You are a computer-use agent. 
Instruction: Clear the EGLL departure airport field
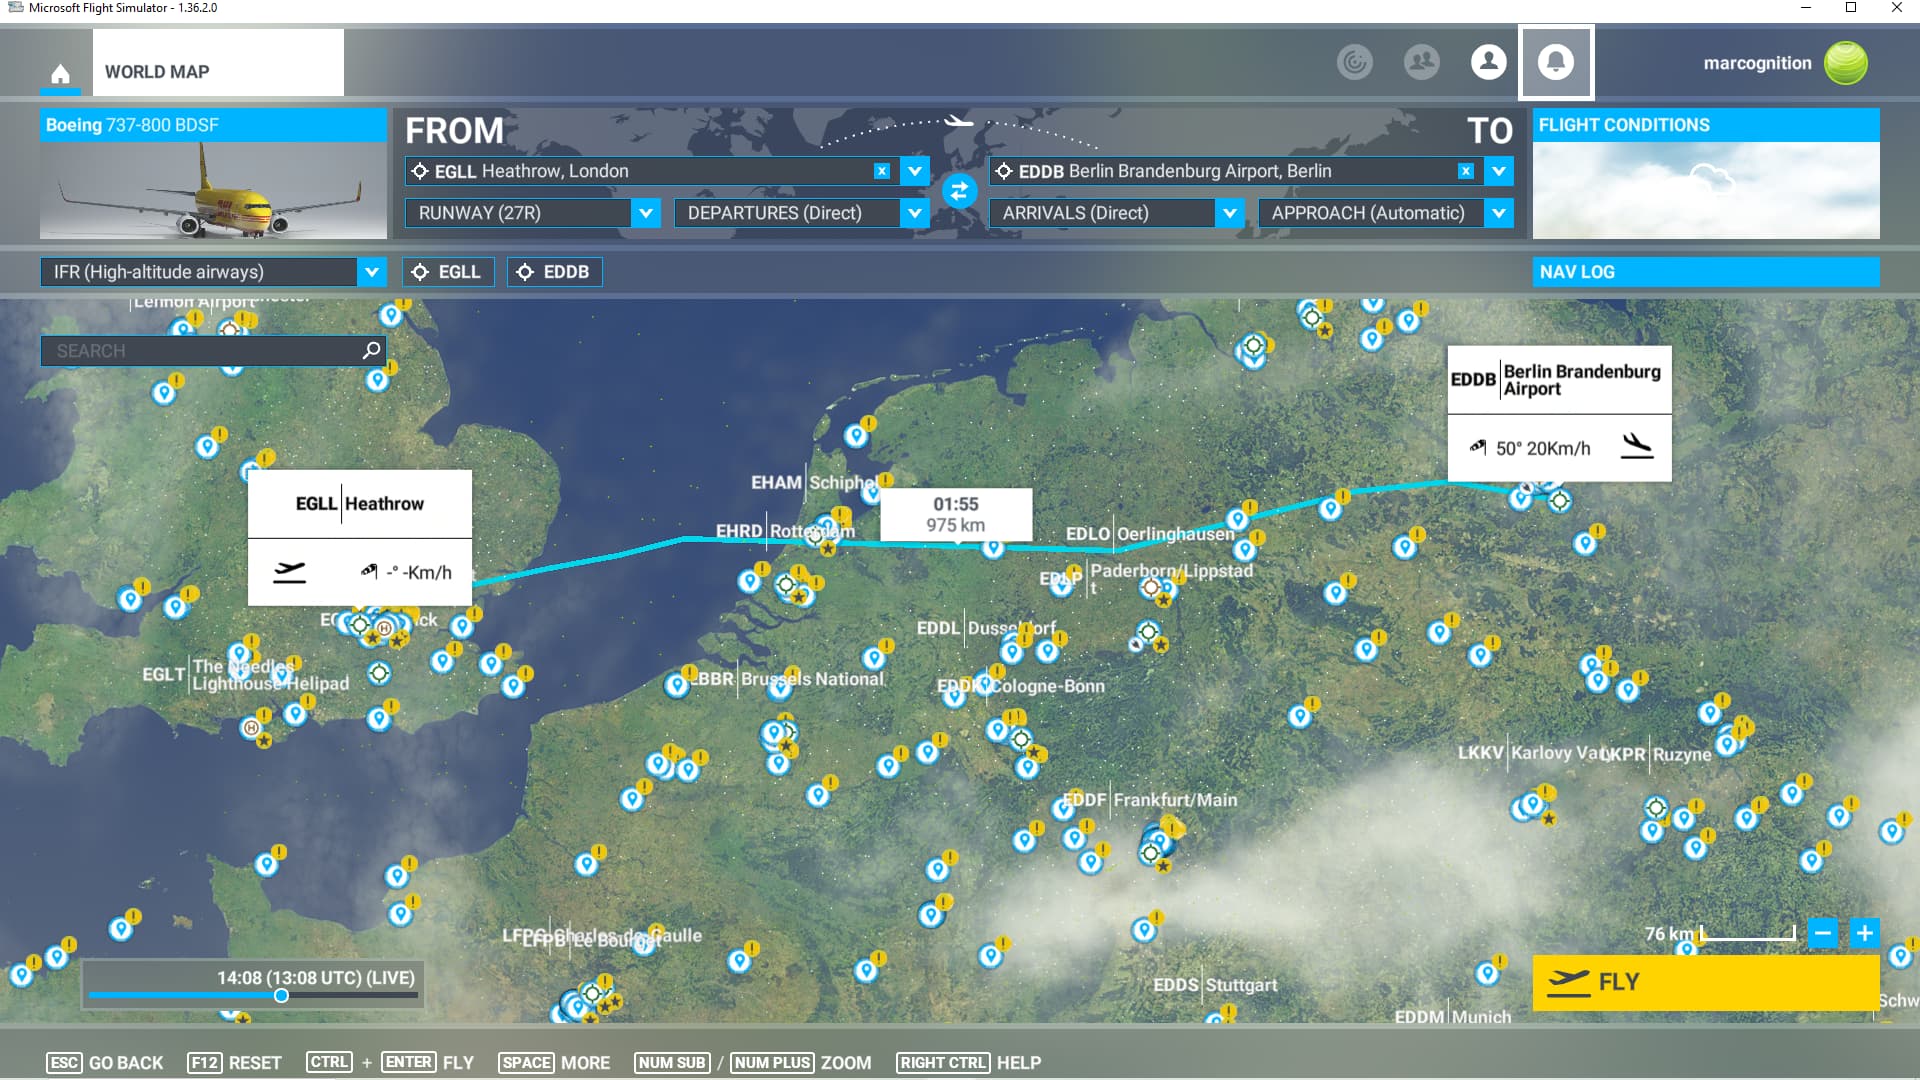click(x=881, y=171)
